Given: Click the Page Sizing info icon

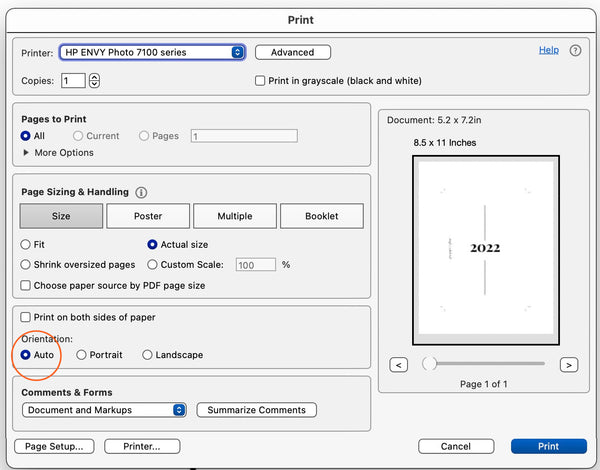Looking at the screenshot, I should pos(141,192).
